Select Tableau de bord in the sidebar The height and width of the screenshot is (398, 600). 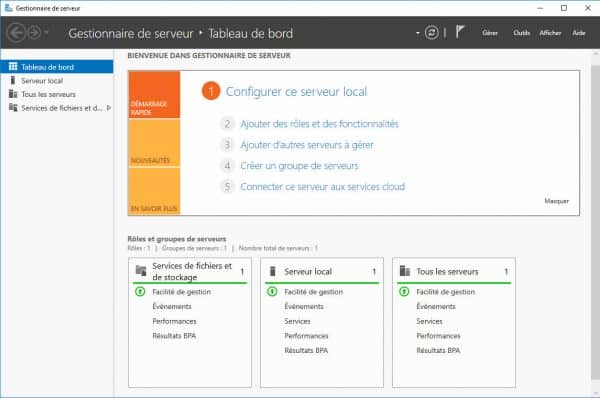pos(57,67)
